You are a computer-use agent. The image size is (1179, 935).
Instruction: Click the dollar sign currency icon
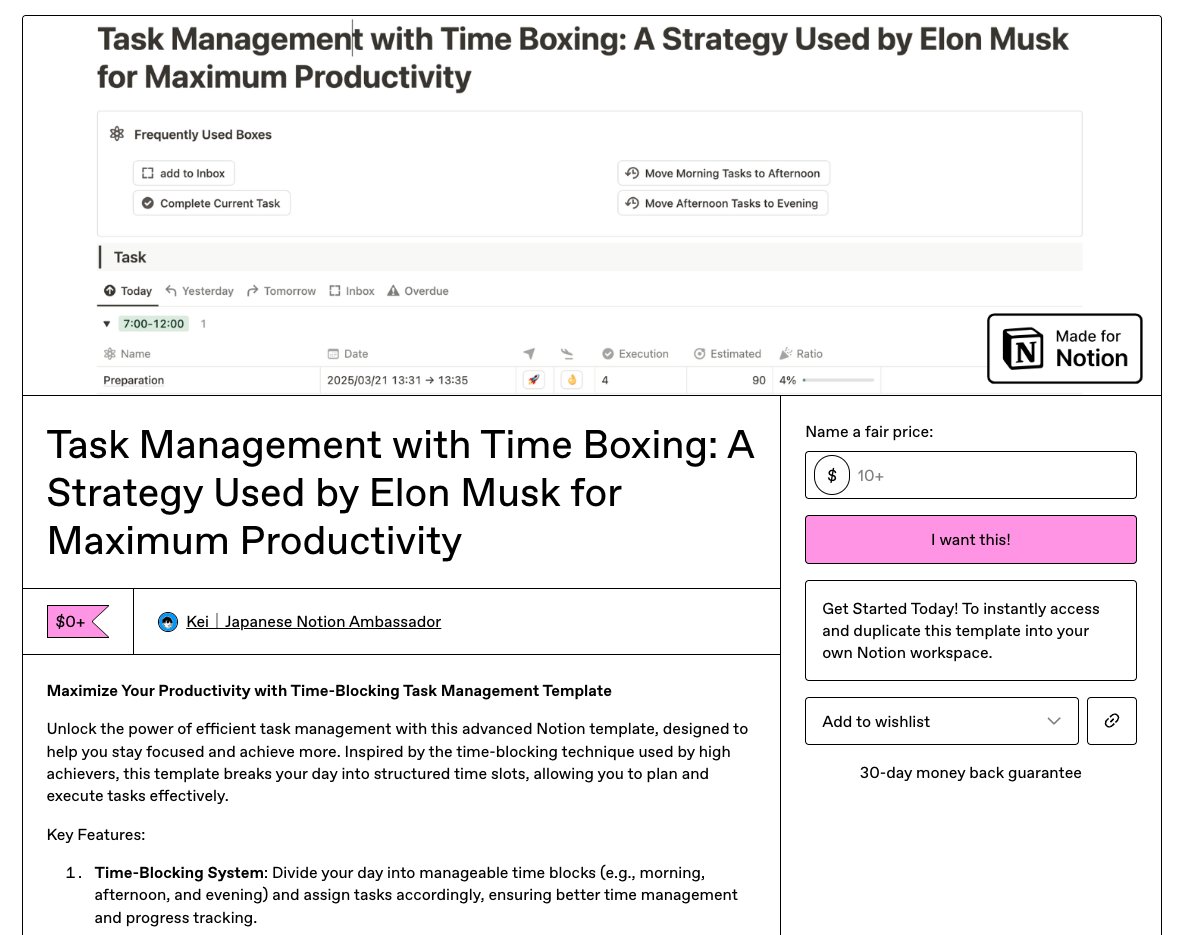(832, 475)
